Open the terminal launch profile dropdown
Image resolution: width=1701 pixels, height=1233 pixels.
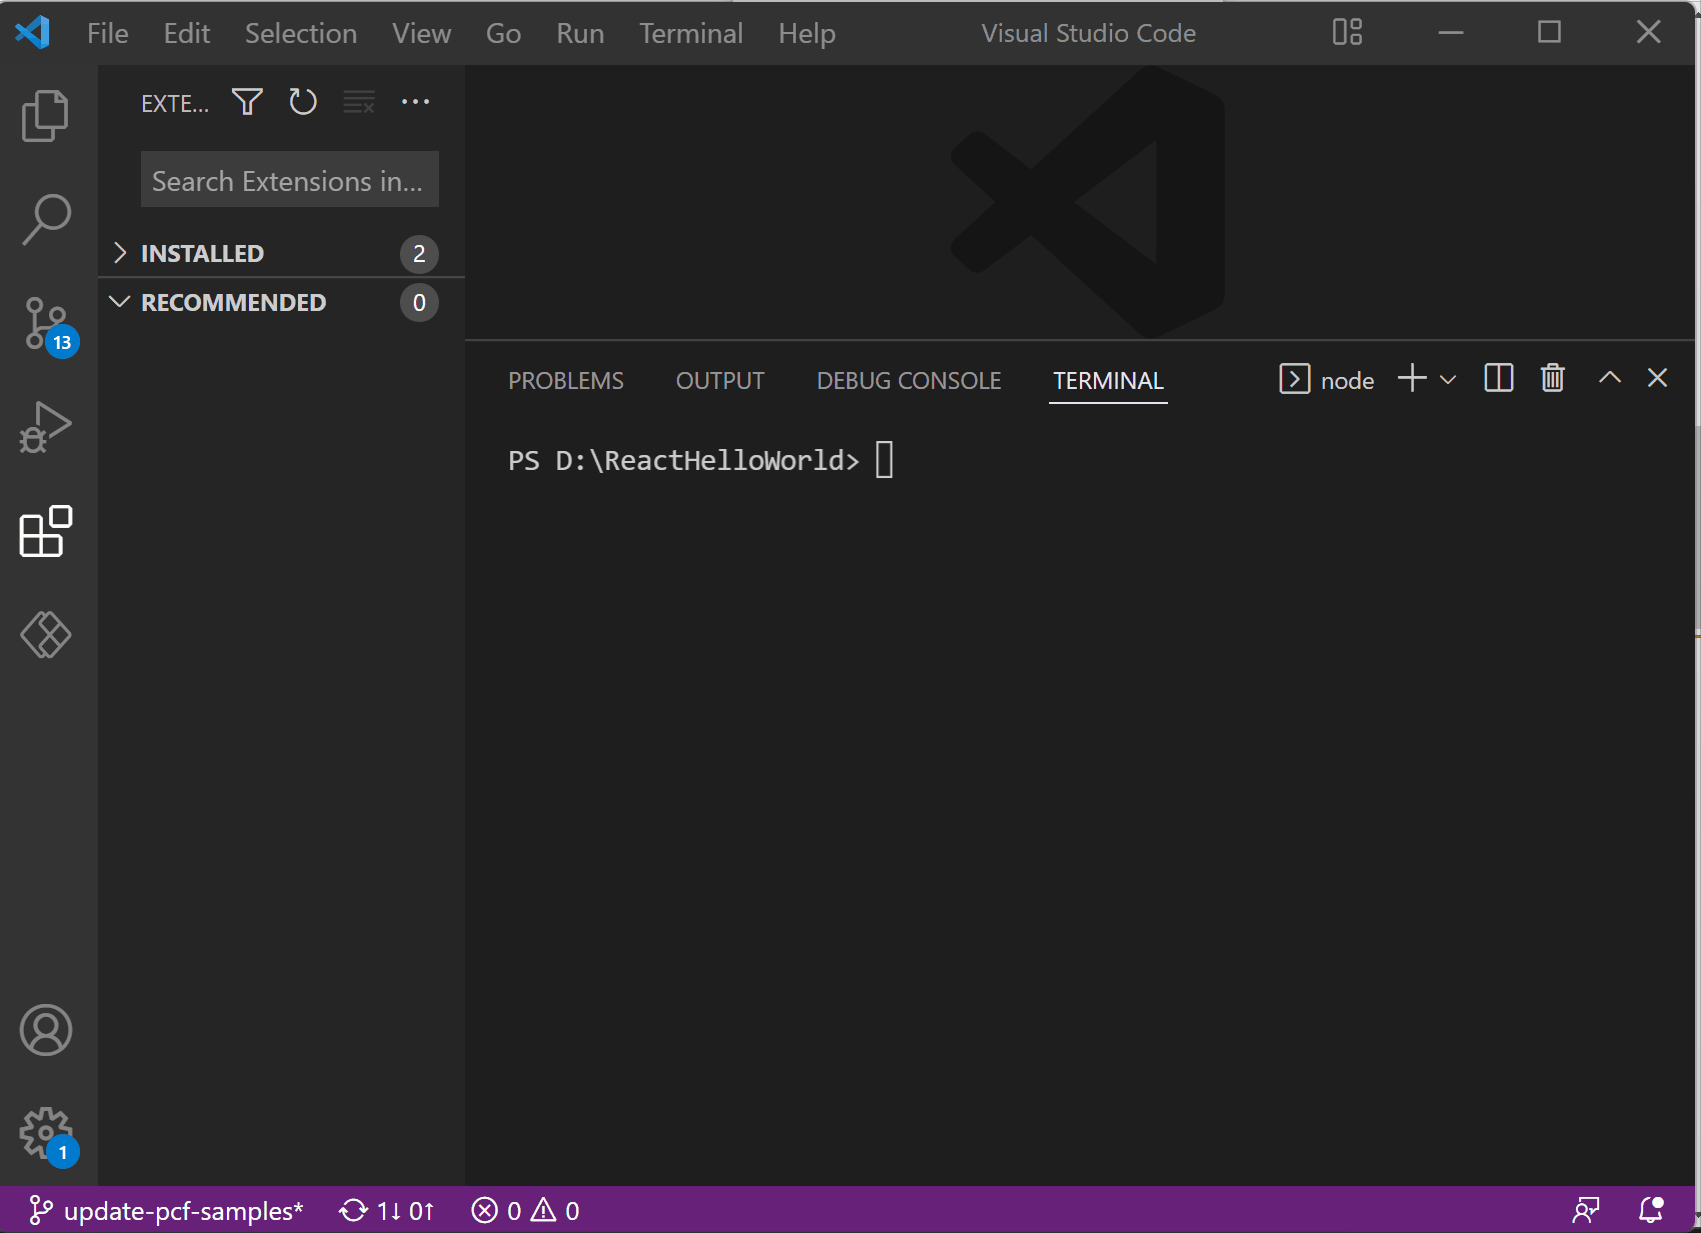1447,380
